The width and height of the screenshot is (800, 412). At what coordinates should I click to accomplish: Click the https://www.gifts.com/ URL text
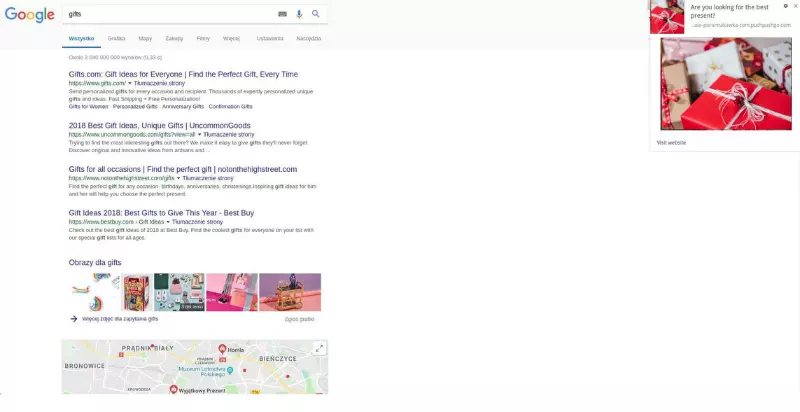coord(97,83)
